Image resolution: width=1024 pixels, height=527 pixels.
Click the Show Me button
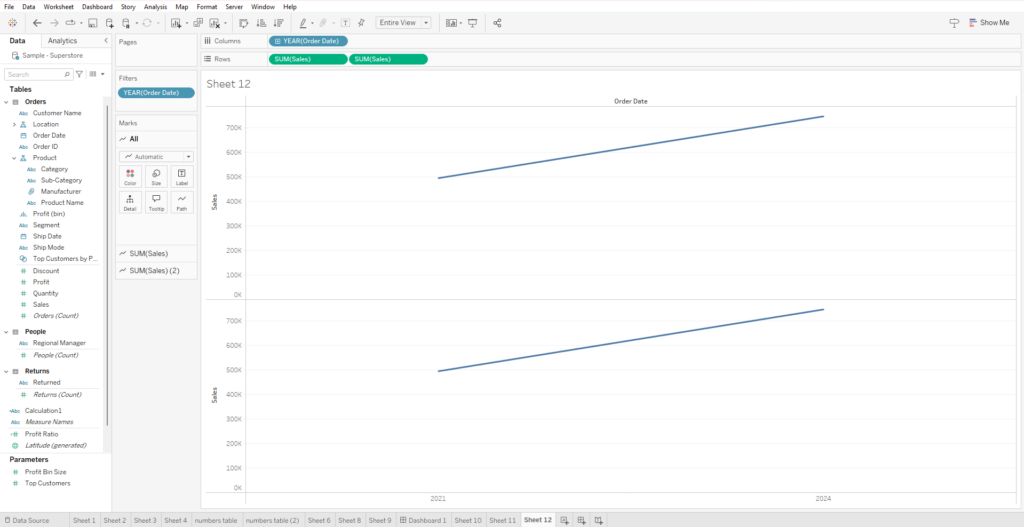coord(989,22)
